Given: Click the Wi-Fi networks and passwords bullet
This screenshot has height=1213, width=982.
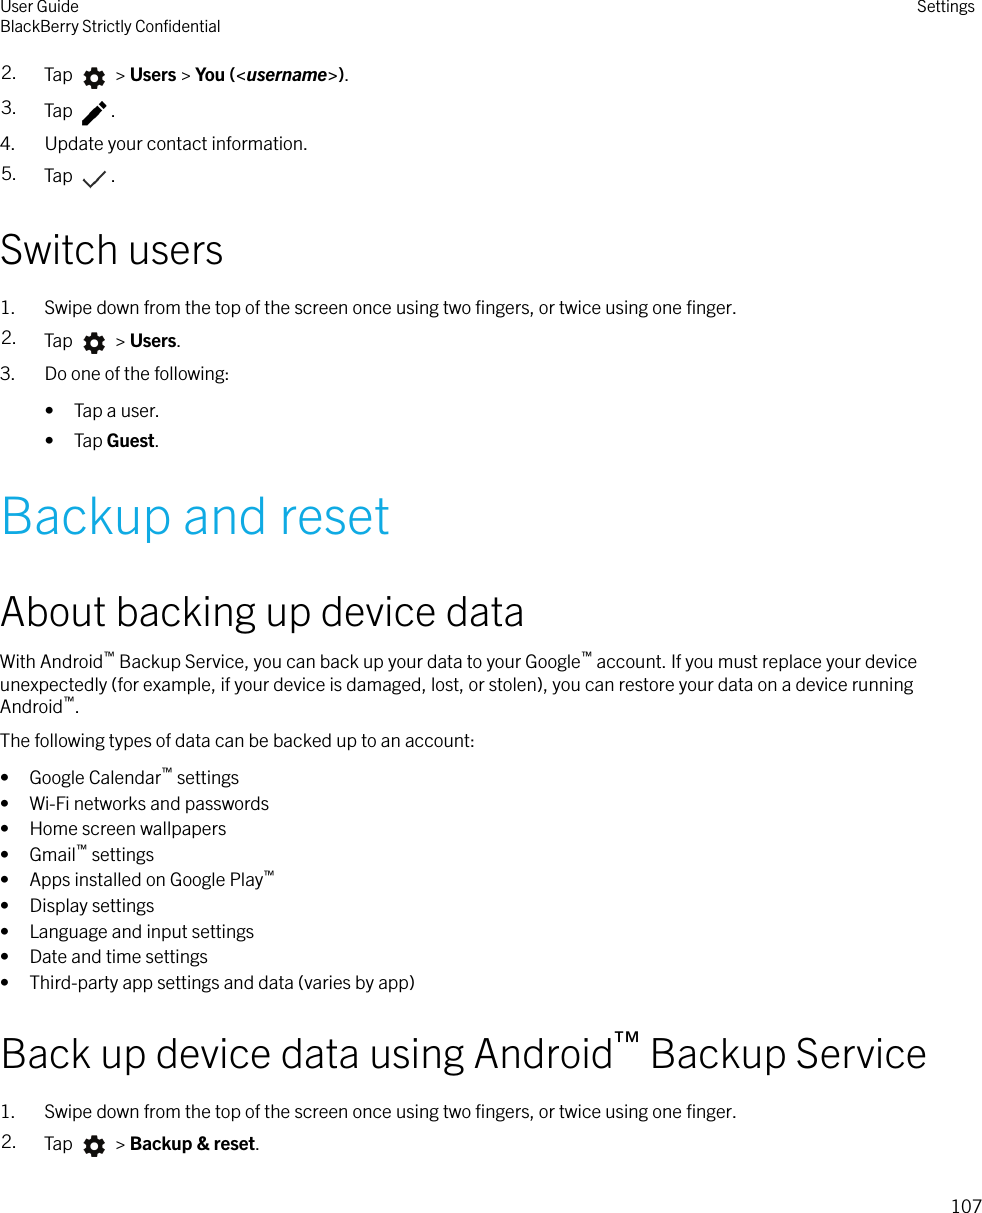Looking at the screenshot, I should [x=149, y=804].
